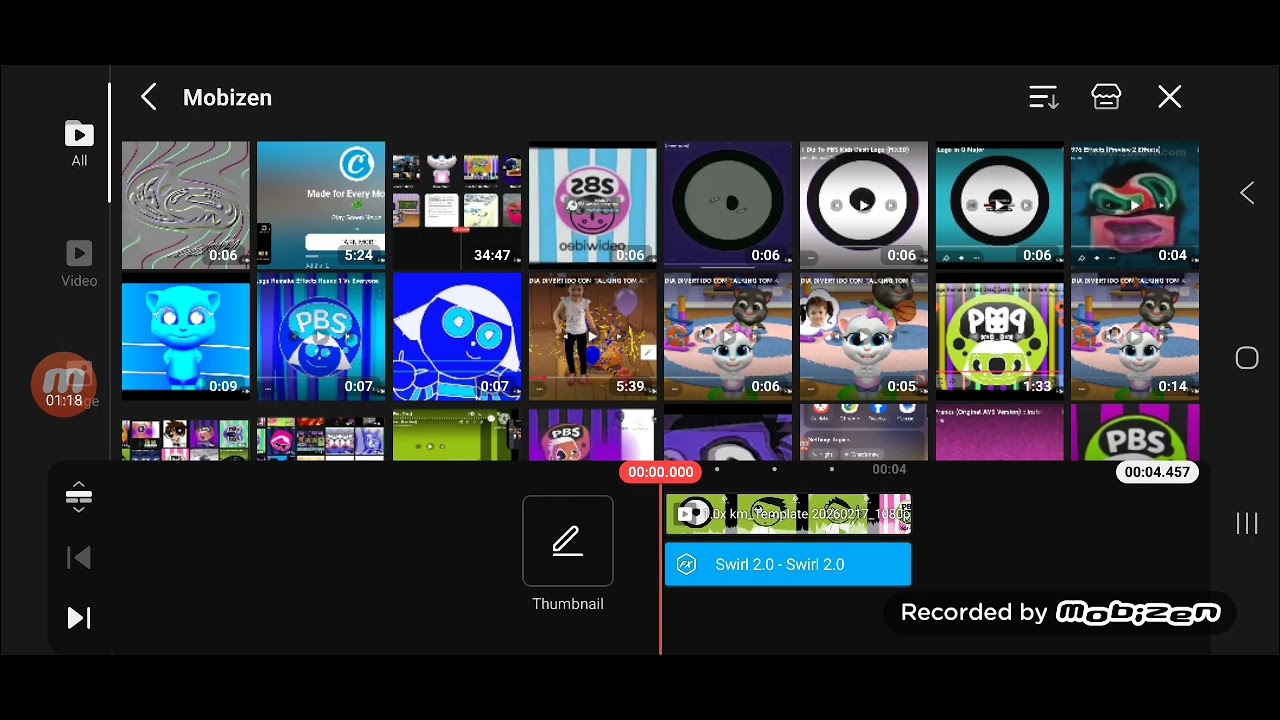Pick the dark gray circle 0:06 video

(728, 205)
